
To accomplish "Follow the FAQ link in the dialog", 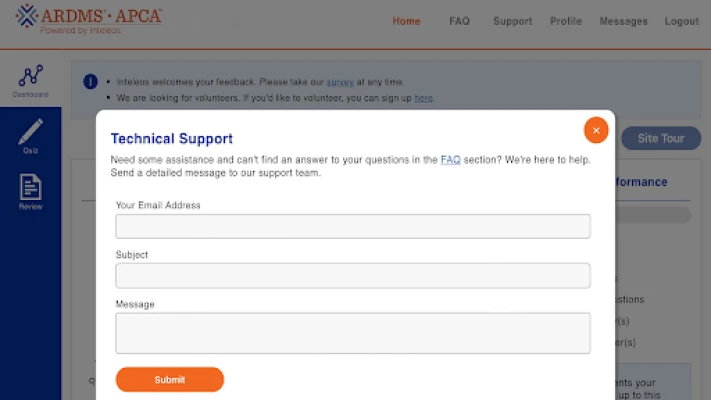I will (450, 159).
